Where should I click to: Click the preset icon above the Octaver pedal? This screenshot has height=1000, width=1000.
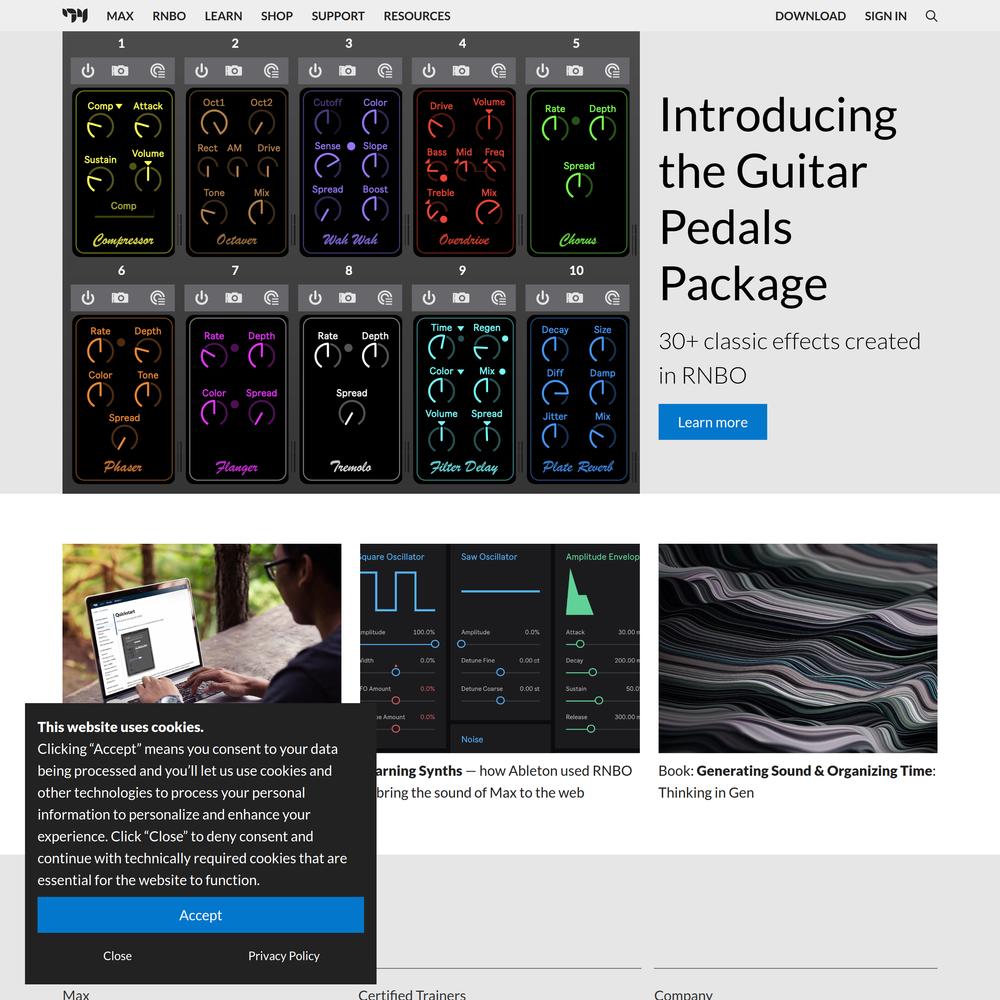[x=271, y=71]
